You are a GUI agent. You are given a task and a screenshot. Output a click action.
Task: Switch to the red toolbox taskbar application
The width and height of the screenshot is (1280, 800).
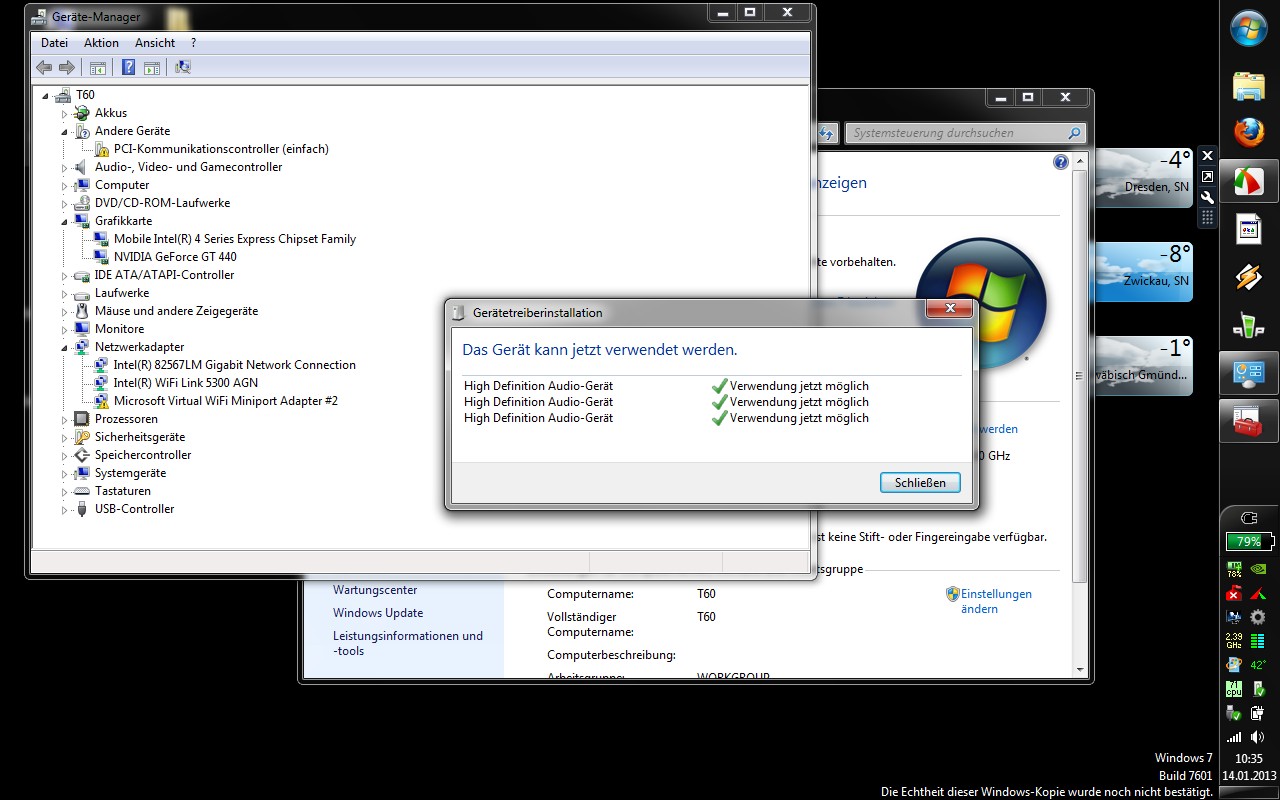coord(1249,421)
